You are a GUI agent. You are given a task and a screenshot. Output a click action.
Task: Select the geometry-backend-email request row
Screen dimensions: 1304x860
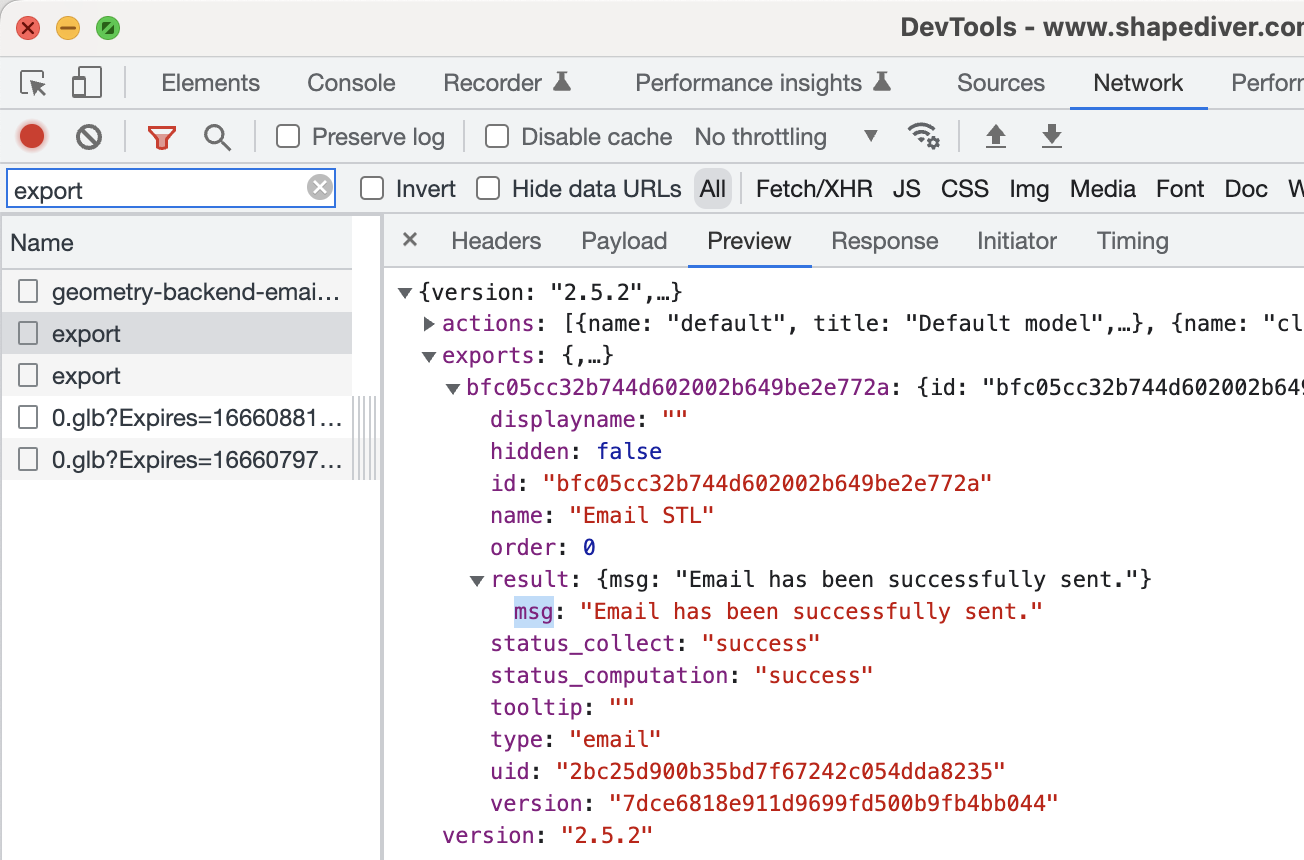(195, 292)
